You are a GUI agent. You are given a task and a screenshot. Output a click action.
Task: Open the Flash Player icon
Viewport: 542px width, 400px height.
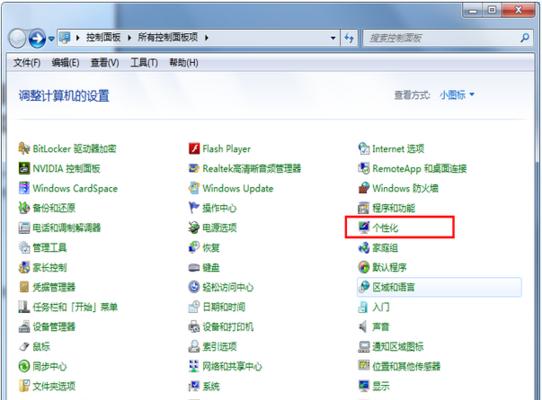click(194, 149)
